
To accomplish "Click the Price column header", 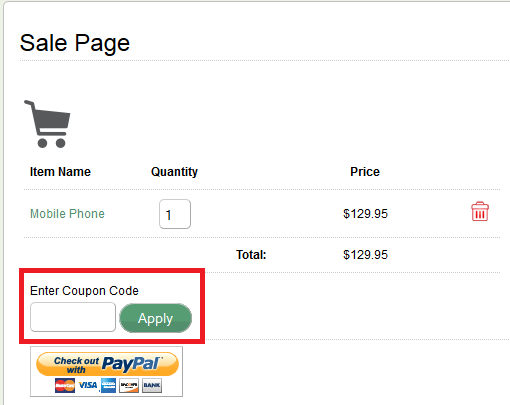I will pos(365,172).
